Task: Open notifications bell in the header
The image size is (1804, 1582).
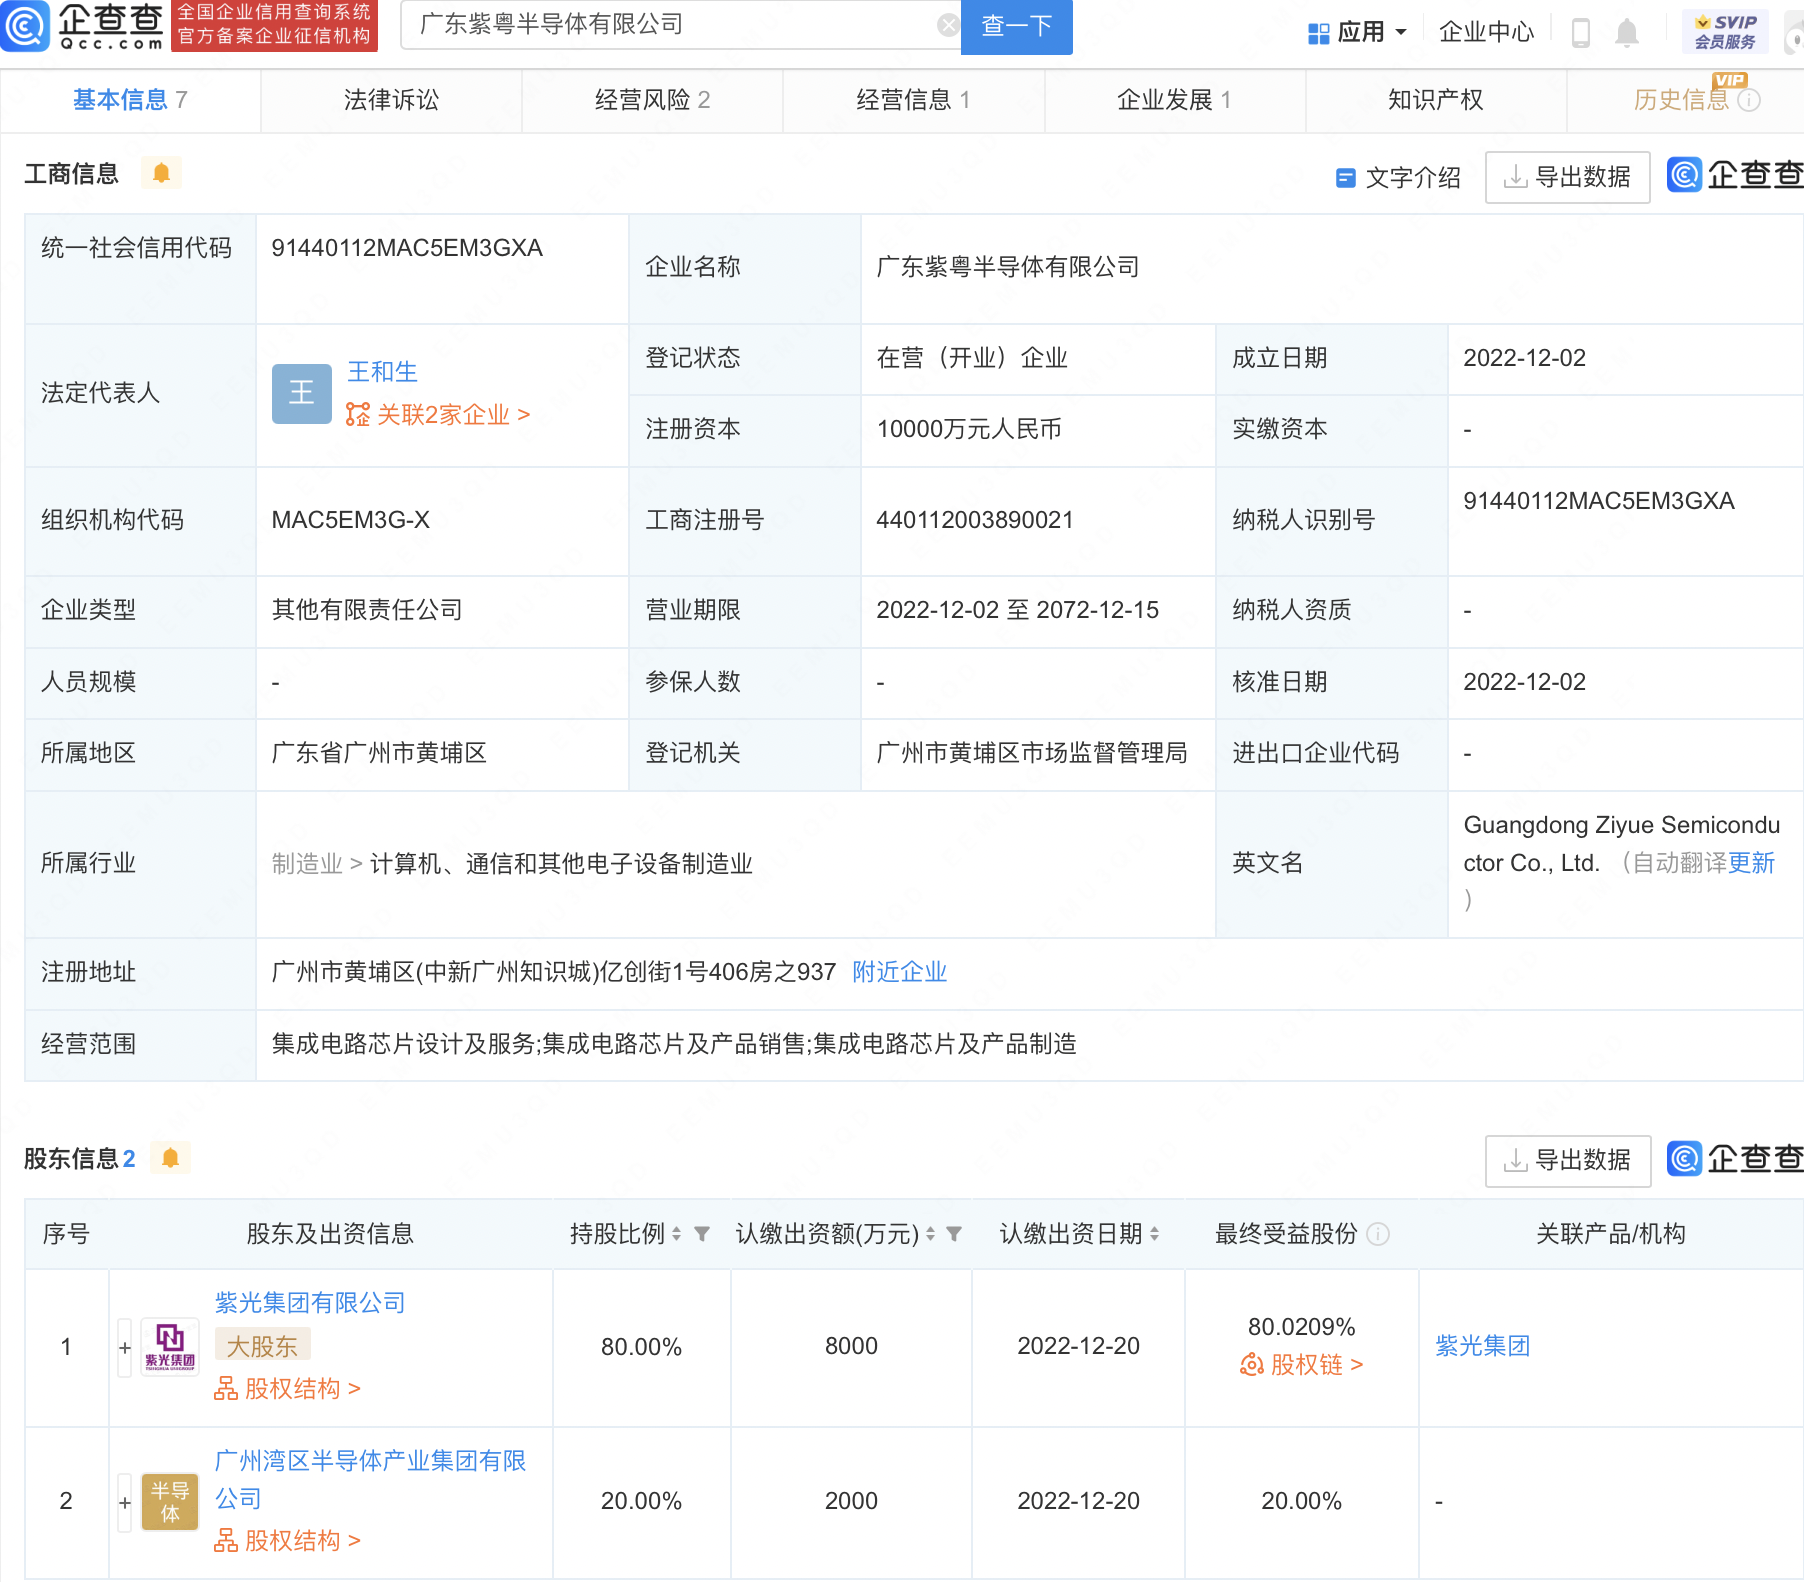Action: tap(1627, 33)
